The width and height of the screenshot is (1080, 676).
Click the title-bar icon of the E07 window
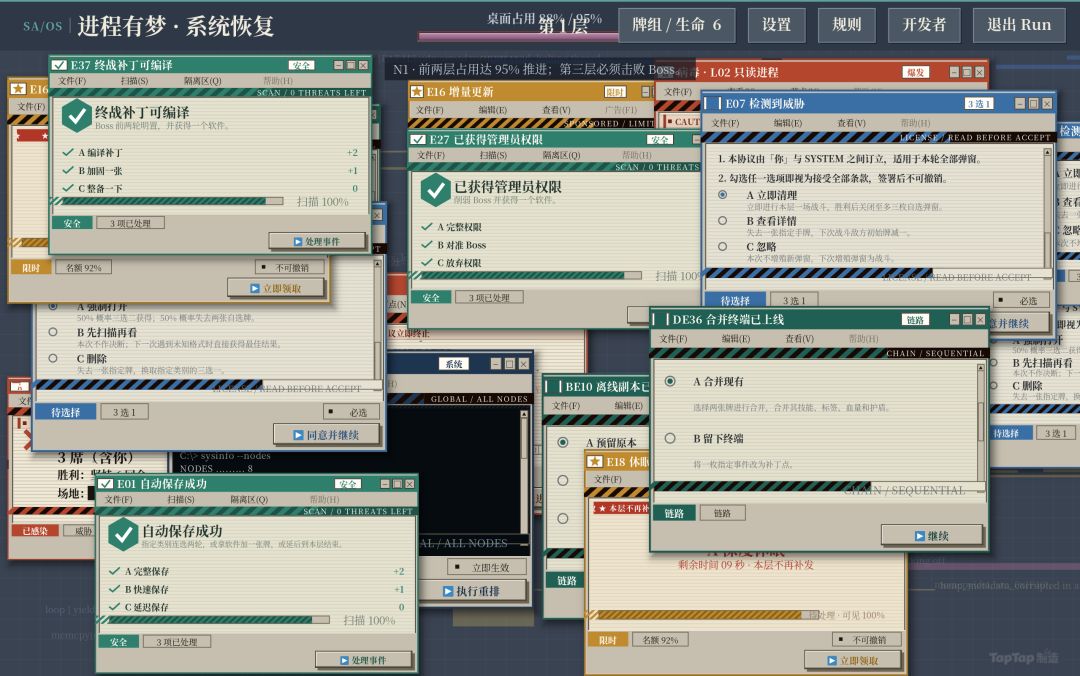pos(713,103)
